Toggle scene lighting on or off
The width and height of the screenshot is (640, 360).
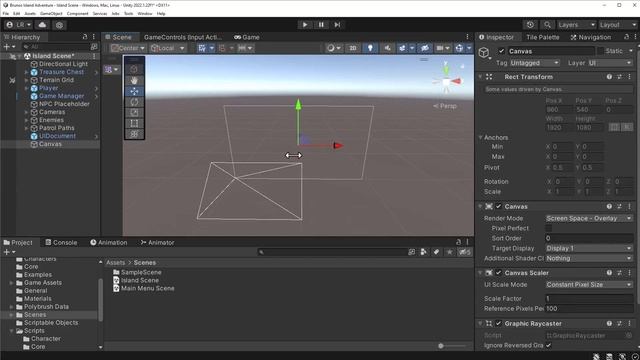pos(370,48)
